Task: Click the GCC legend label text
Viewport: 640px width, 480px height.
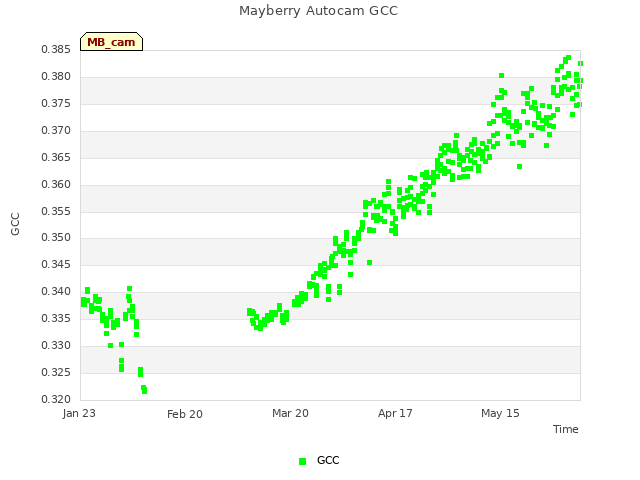Action: click(328, 460)
